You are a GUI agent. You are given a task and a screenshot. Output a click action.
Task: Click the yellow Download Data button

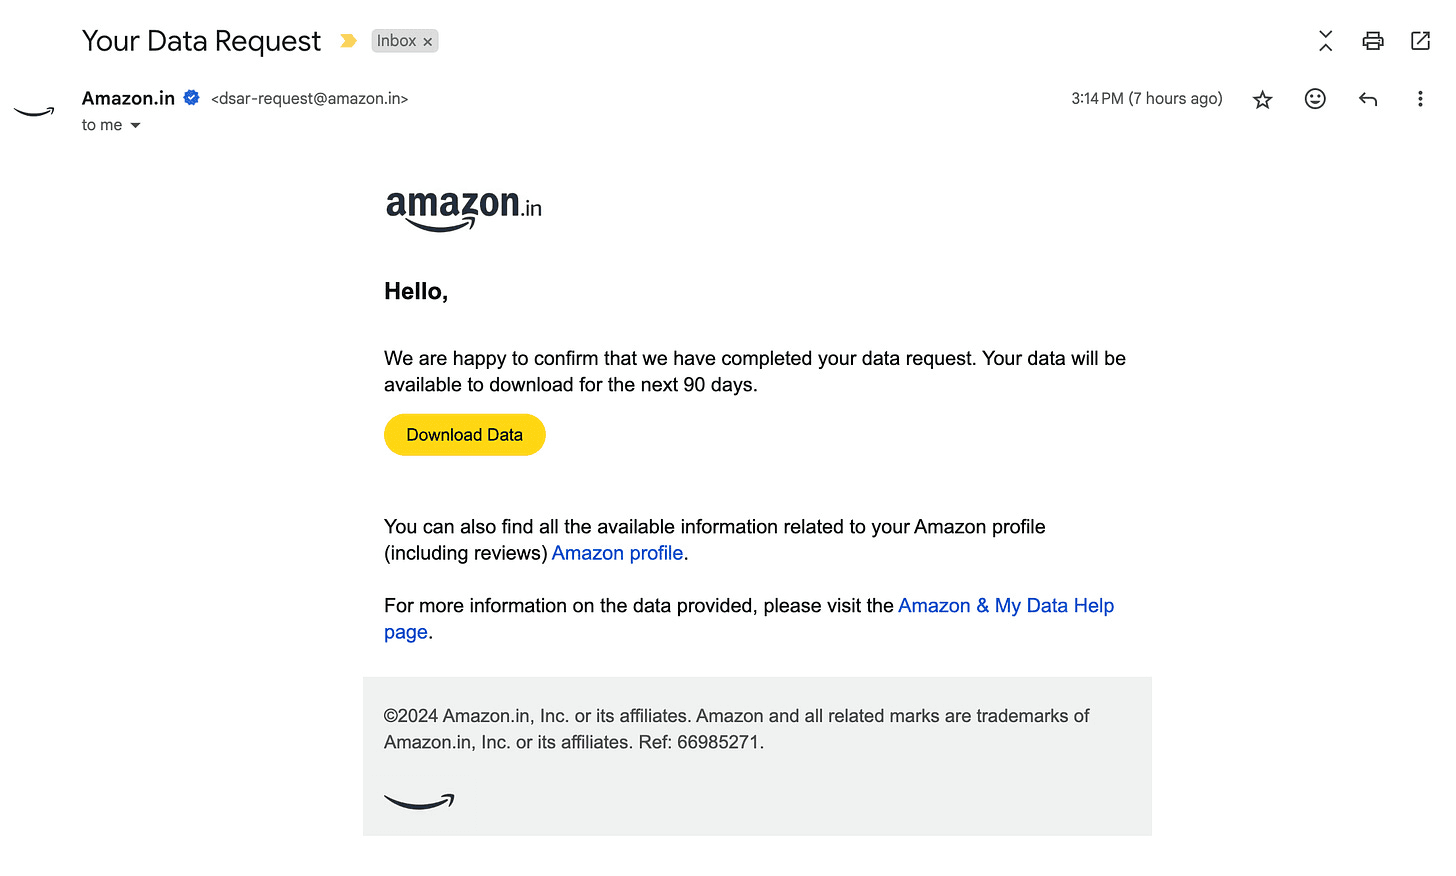coord(465,435)
